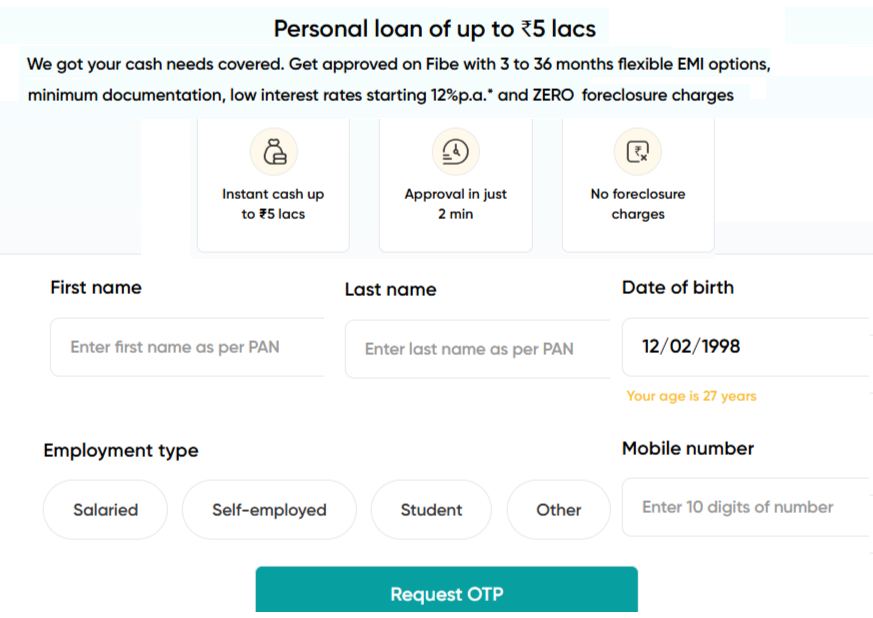Image resolution: width=873 pixels, height=618 pixels.
Task: Click the 'Mobile number' label
Action: pos(688,448)
